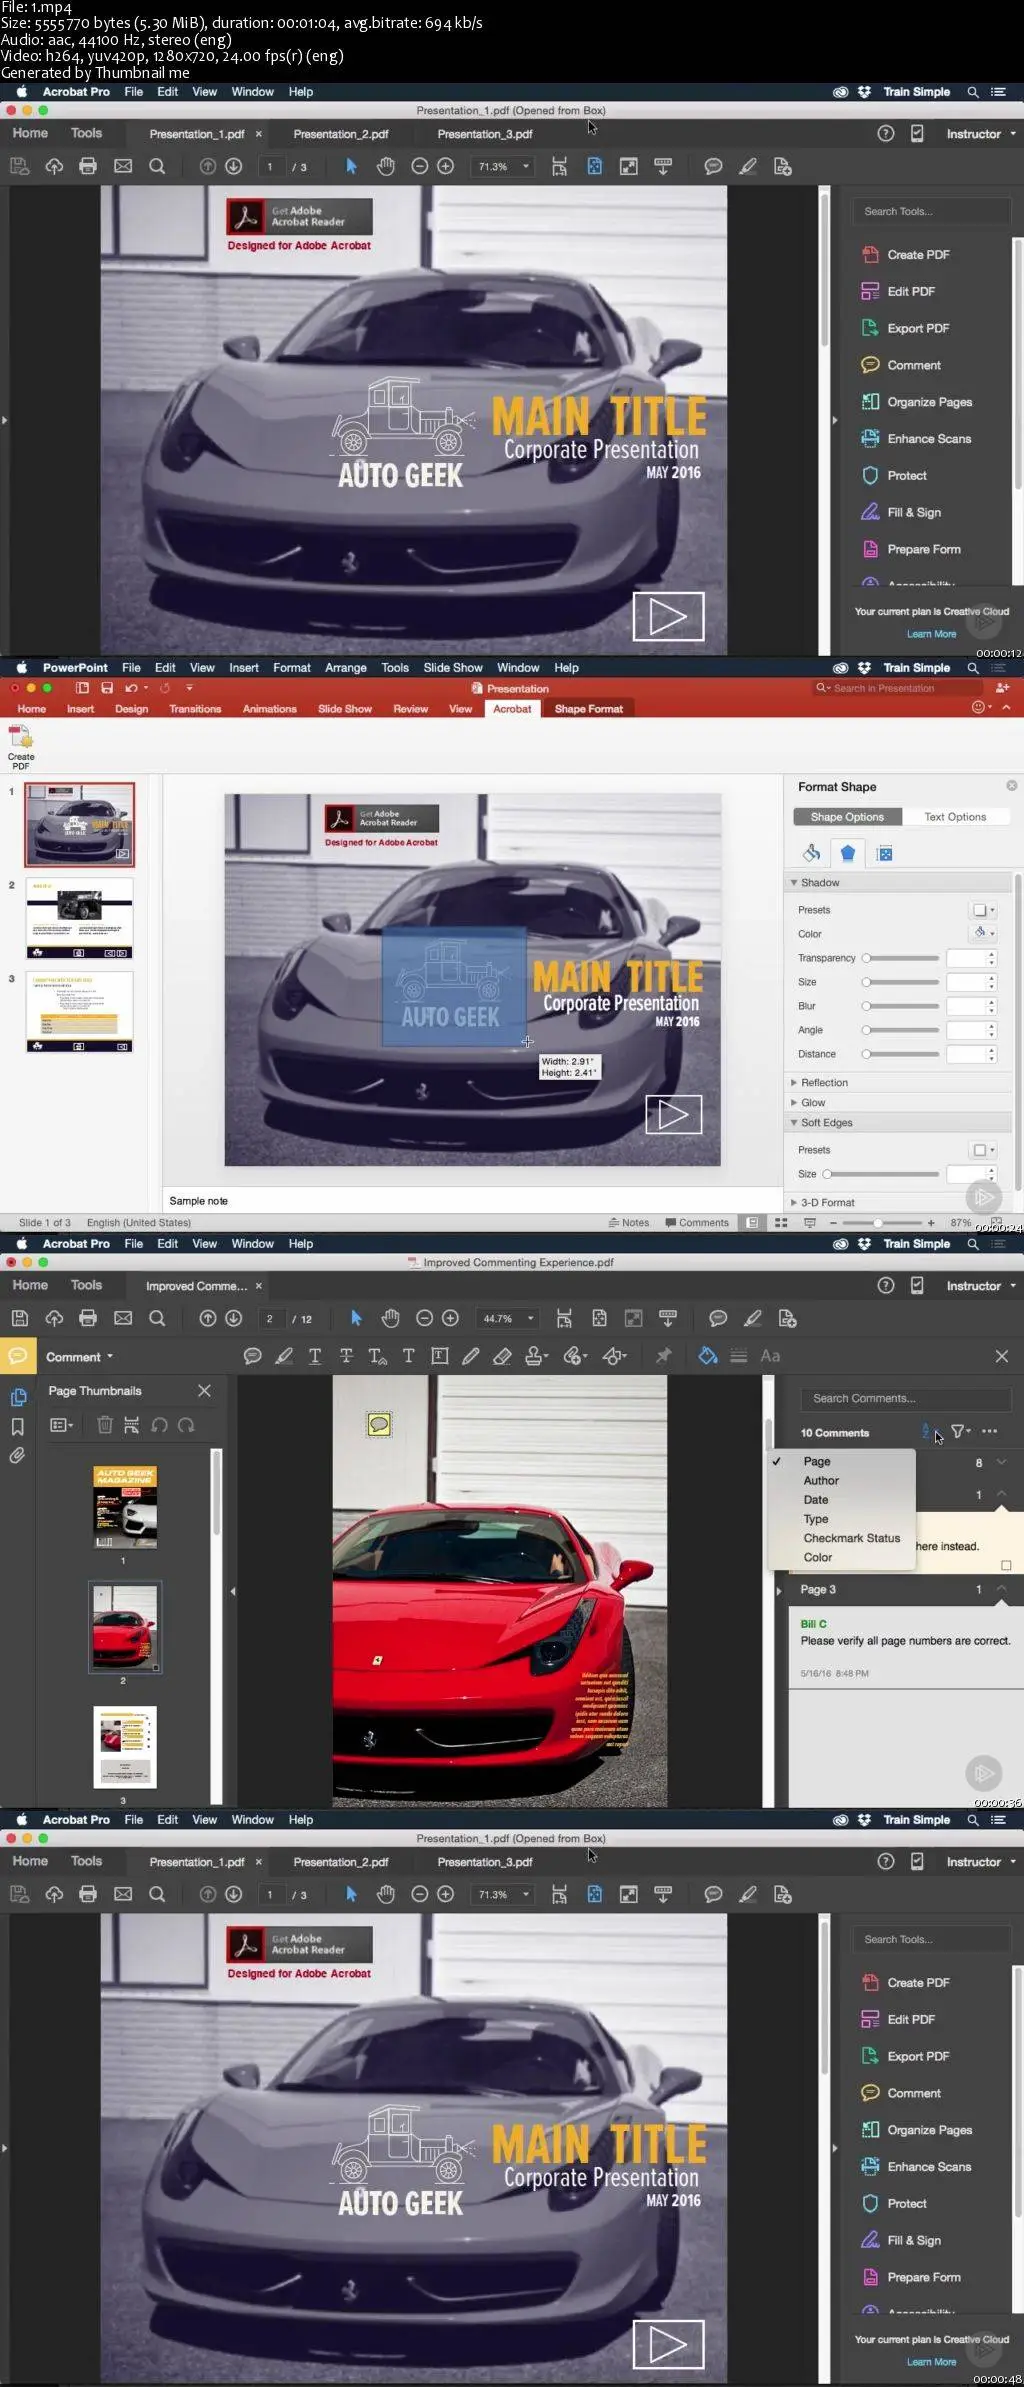Open Size & Properties icon in Format Shape
This screenshot has height=2387, width=1024.
(x=884, y=853)
